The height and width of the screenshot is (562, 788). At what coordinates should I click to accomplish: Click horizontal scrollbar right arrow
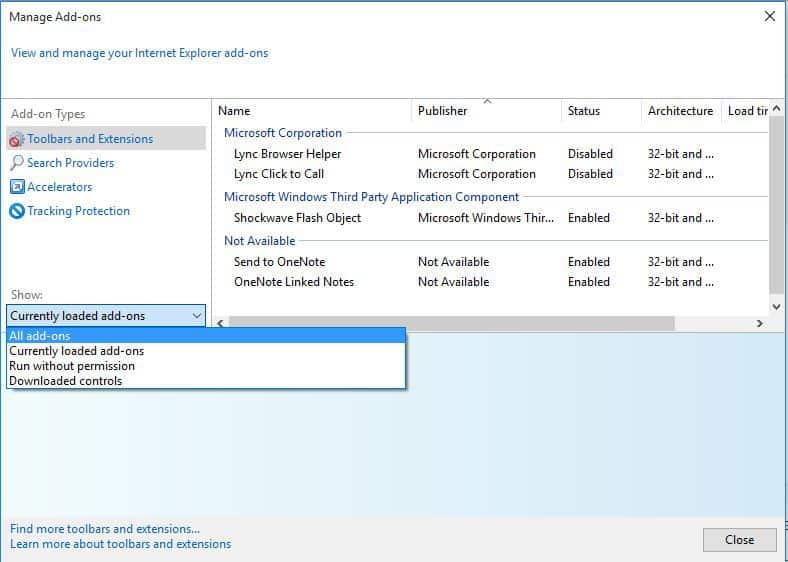[760, 324]
